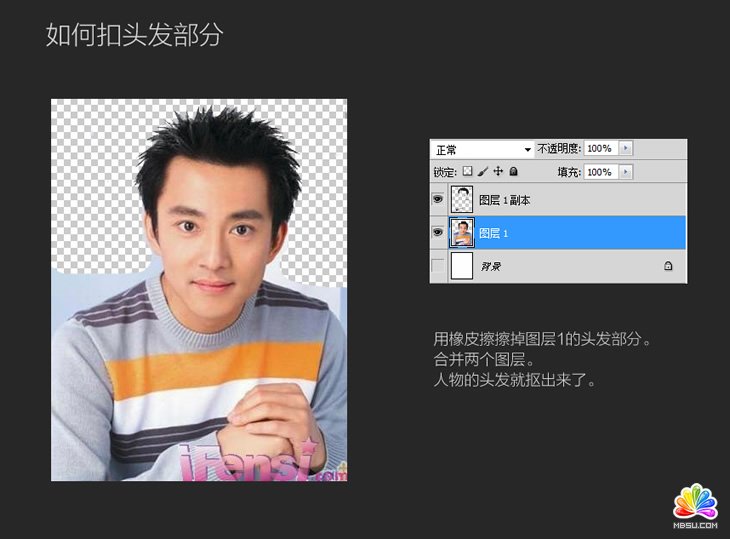Image resolution: width=730 pixels, height=539 pixels.
Task: Click the padlock icon on 背景 layer
Action: [668, 266]
